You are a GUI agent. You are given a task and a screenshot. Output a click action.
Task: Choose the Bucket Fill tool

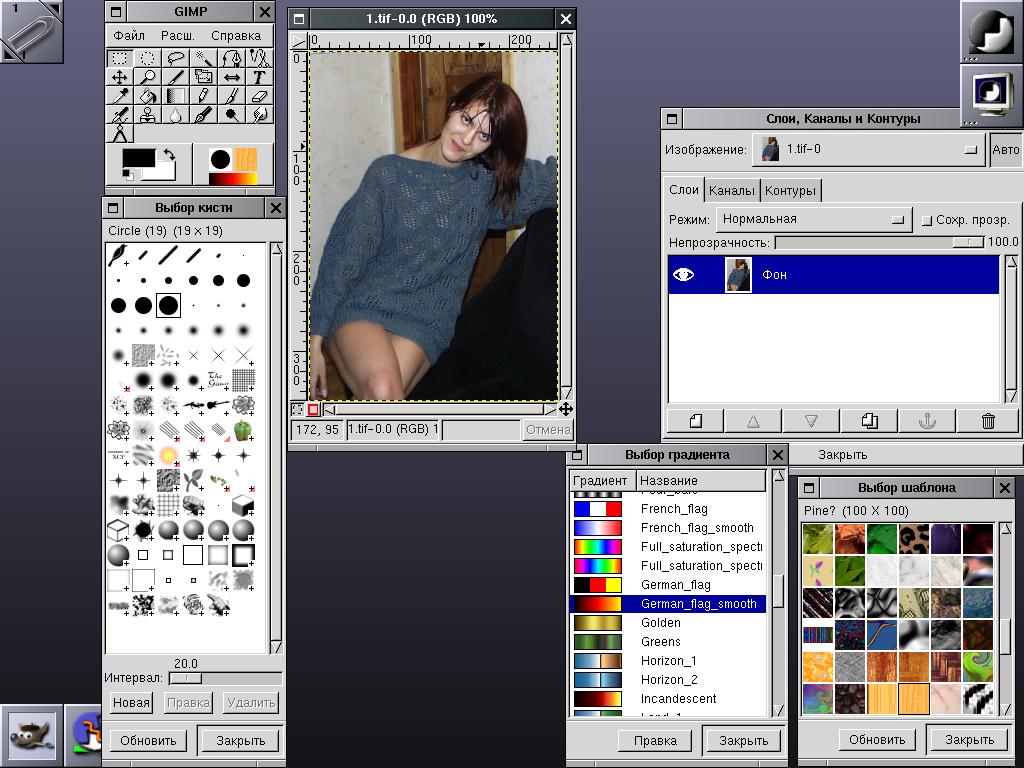click(x=147, y=96)
